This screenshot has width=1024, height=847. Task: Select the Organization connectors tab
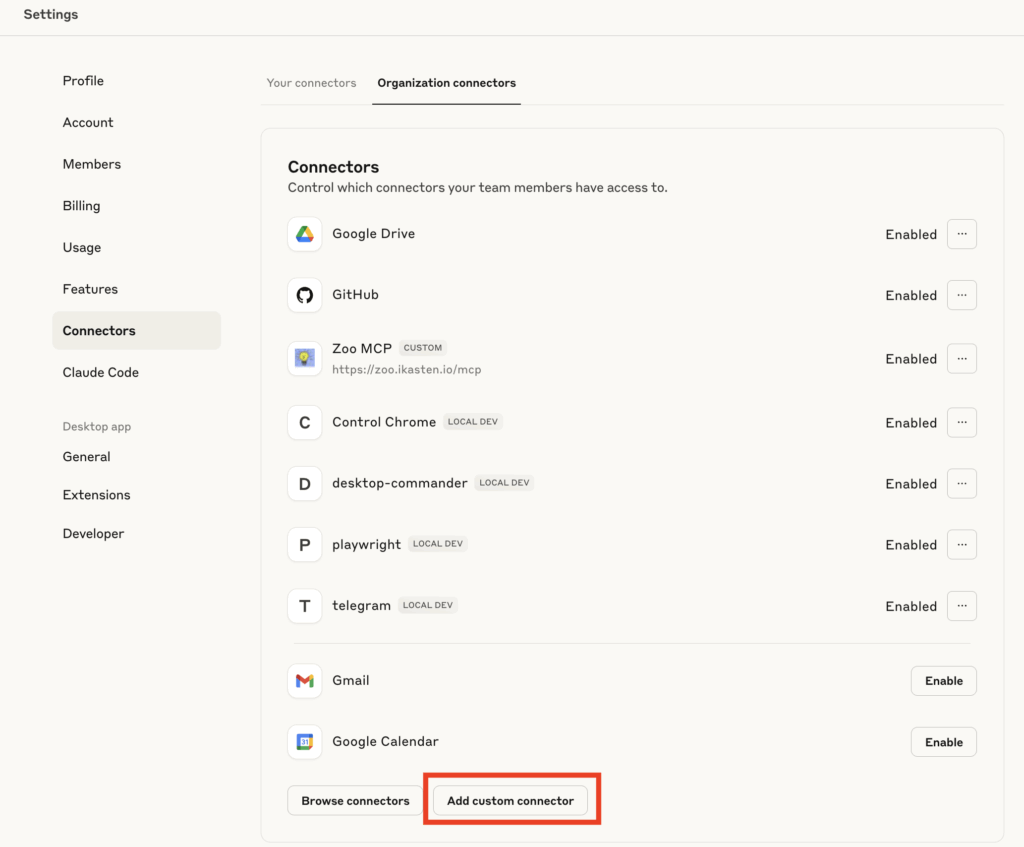click(446, 83)
